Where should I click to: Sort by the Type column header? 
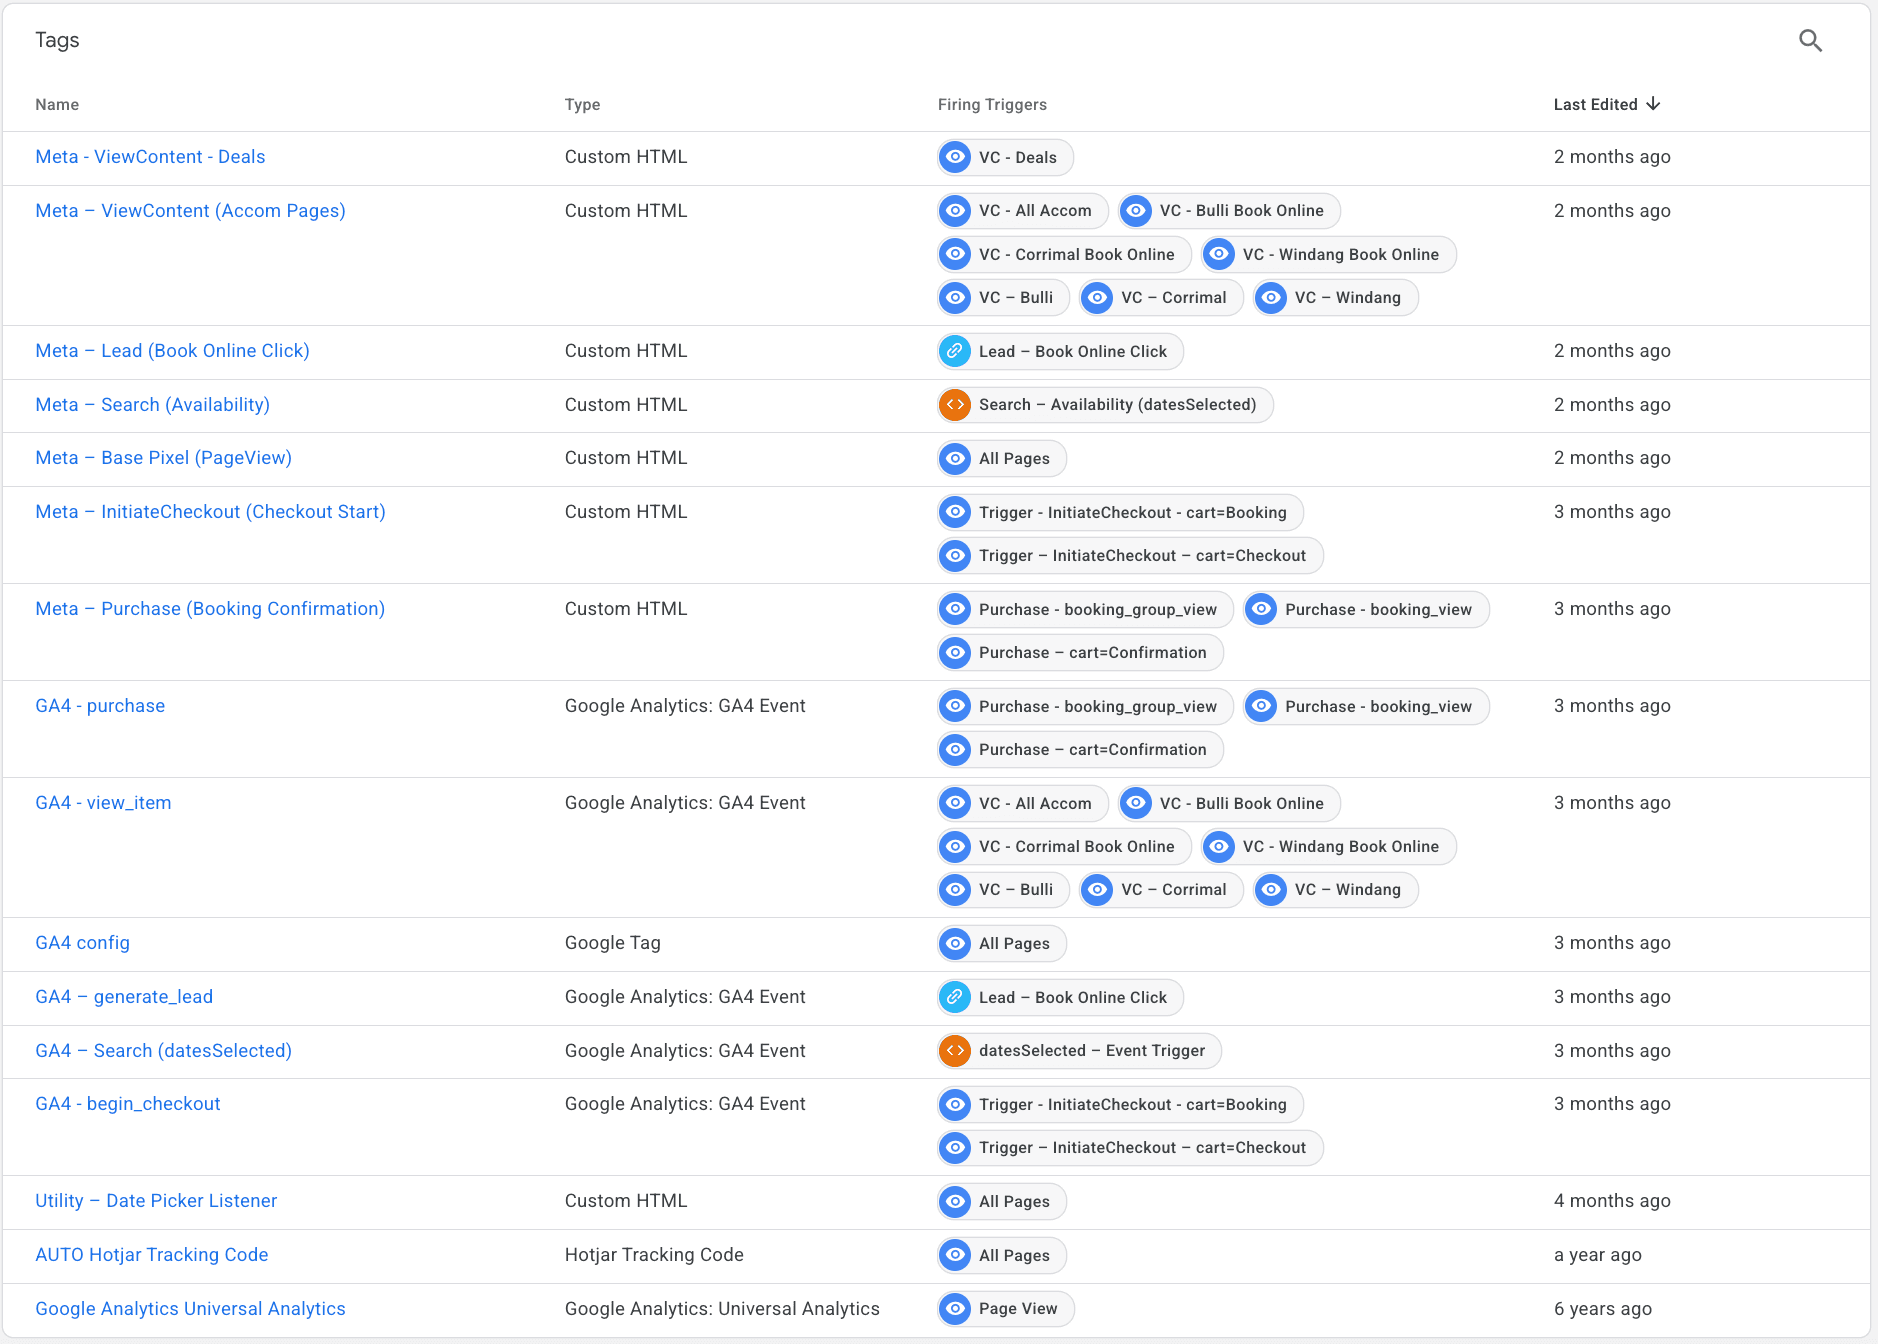coord(582,105)
